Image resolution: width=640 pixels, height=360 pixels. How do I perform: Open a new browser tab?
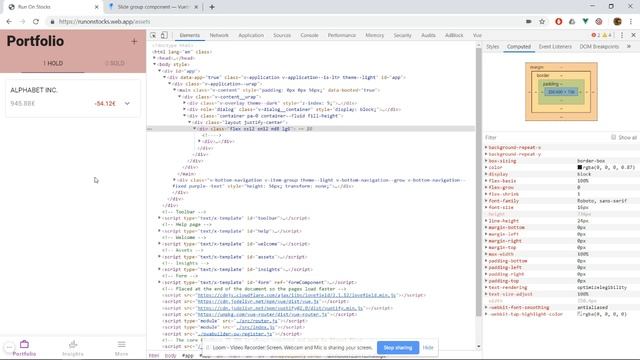point(212,7)
